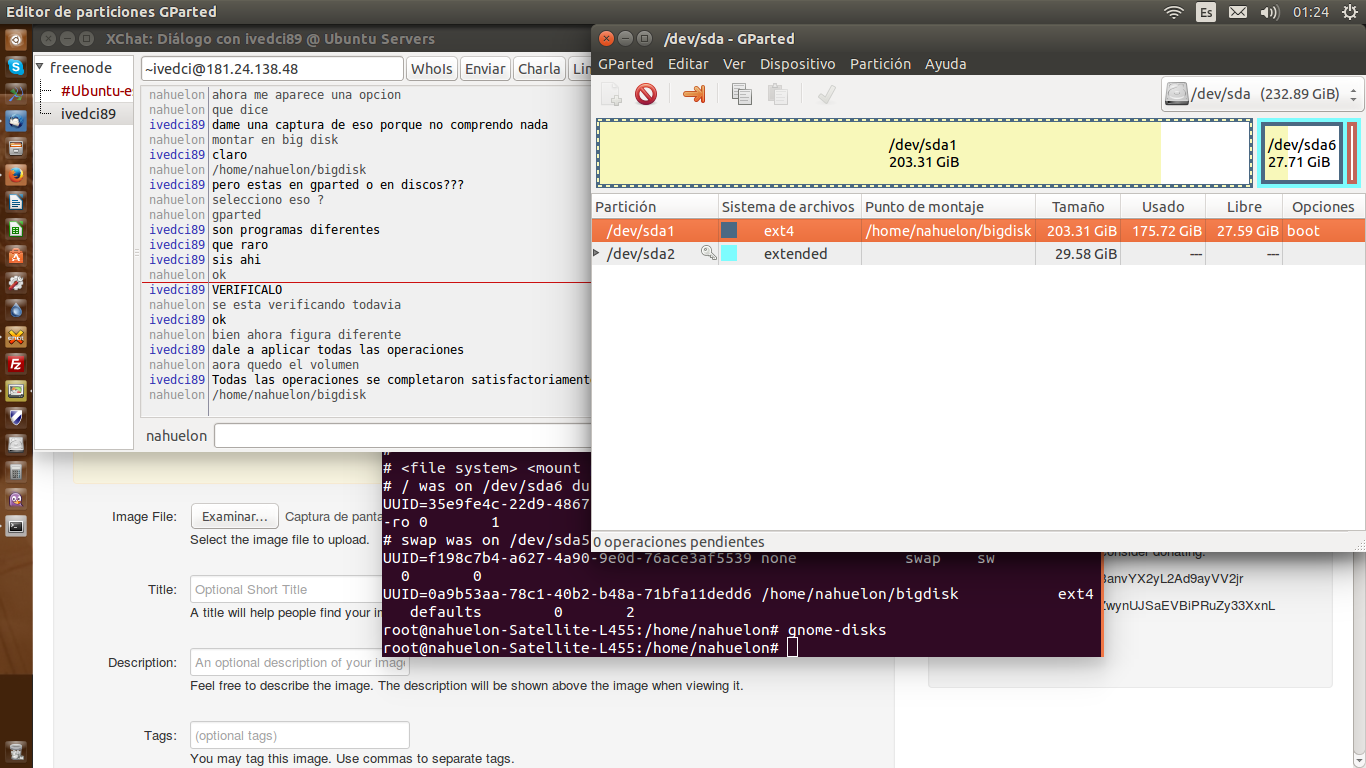Open Skype from the launcher
Screen dimensions: 1366x768
(x=16, y=67)
